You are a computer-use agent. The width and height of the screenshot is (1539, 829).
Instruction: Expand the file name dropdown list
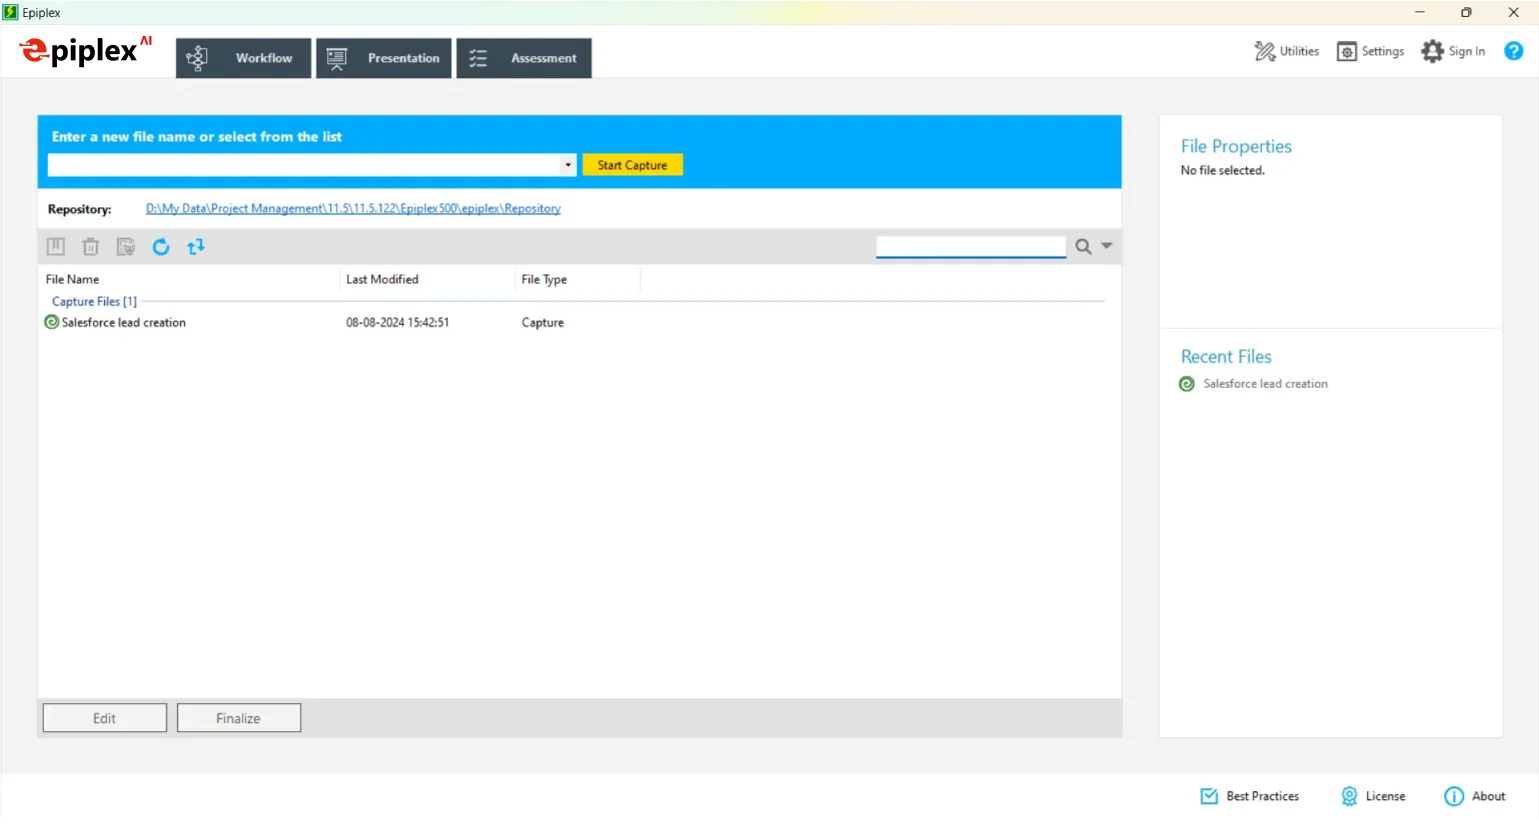[x=568, y=165]
